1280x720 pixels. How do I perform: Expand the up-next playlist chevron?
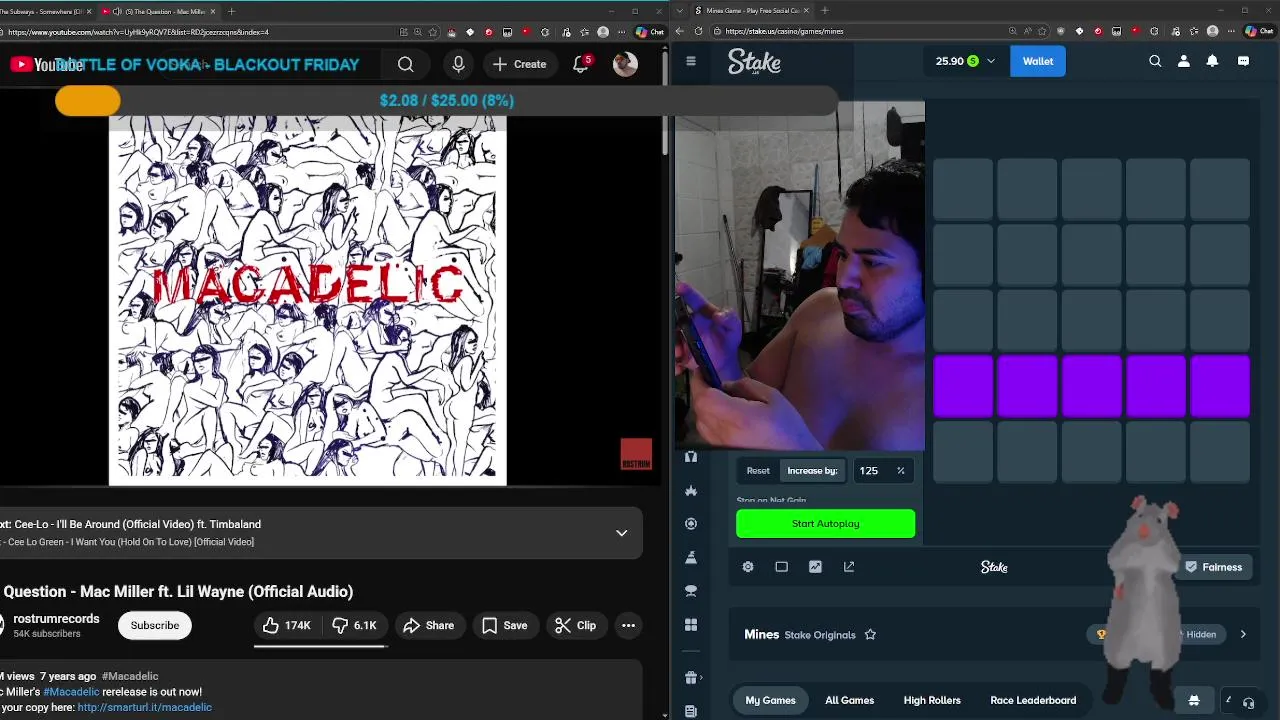[621, 533]
